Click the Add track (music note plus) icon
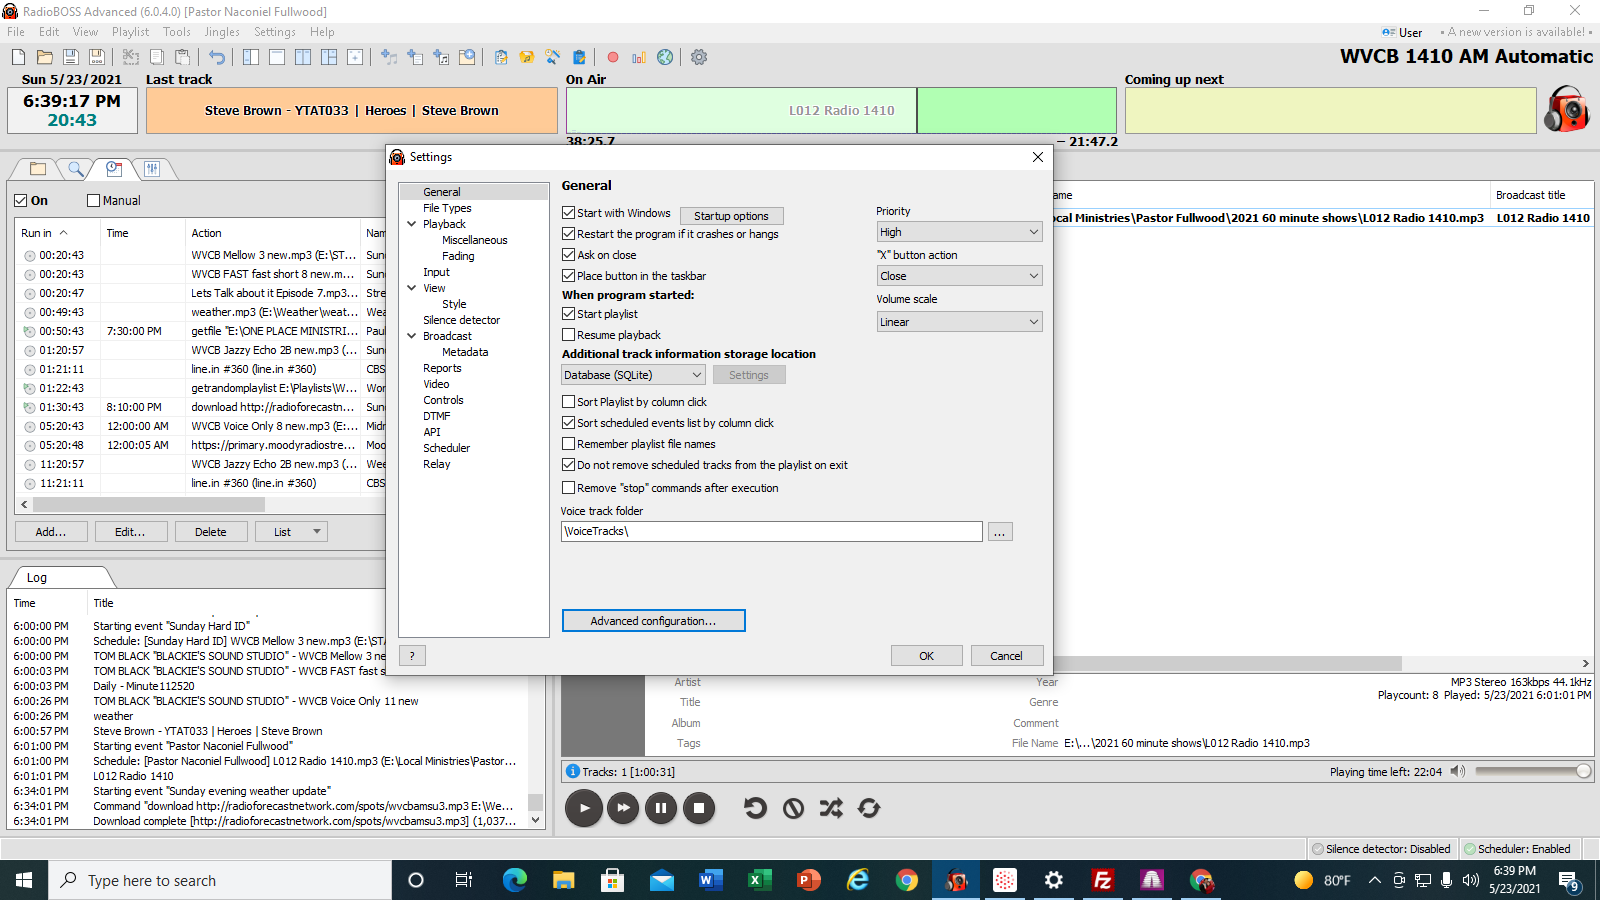The image size is (1600, 900). pyautogui.click(x=389, y=57)
